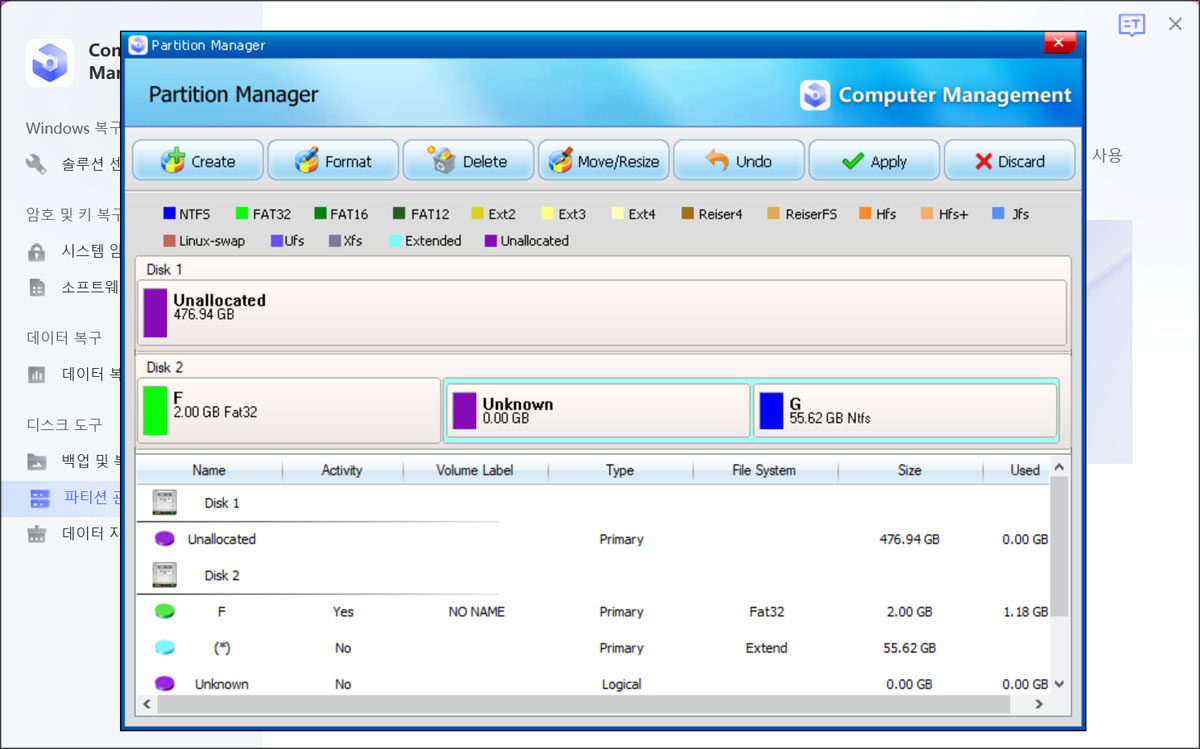Viewport: 1200px width, 749px height.
Task: Click the purple Unallocated color box on Disk 1
Action: pos(155,313)
